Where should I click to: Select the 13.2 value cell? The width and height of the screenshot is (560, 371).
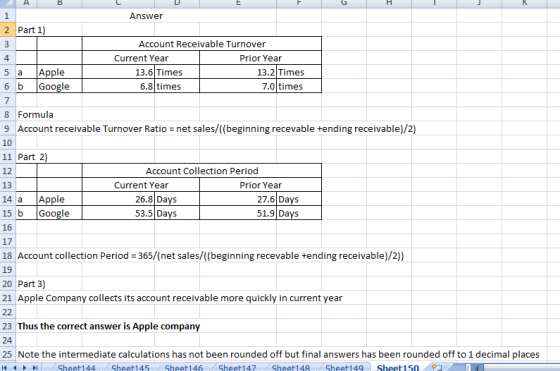[238, 72]
